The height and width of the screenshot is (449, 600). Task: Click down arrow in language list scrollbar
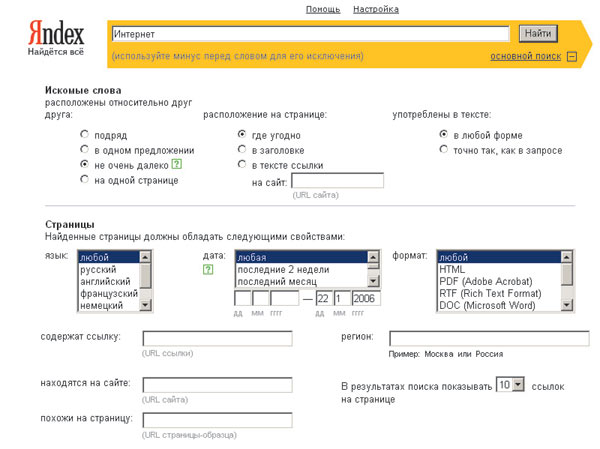[x=145, y=306]
